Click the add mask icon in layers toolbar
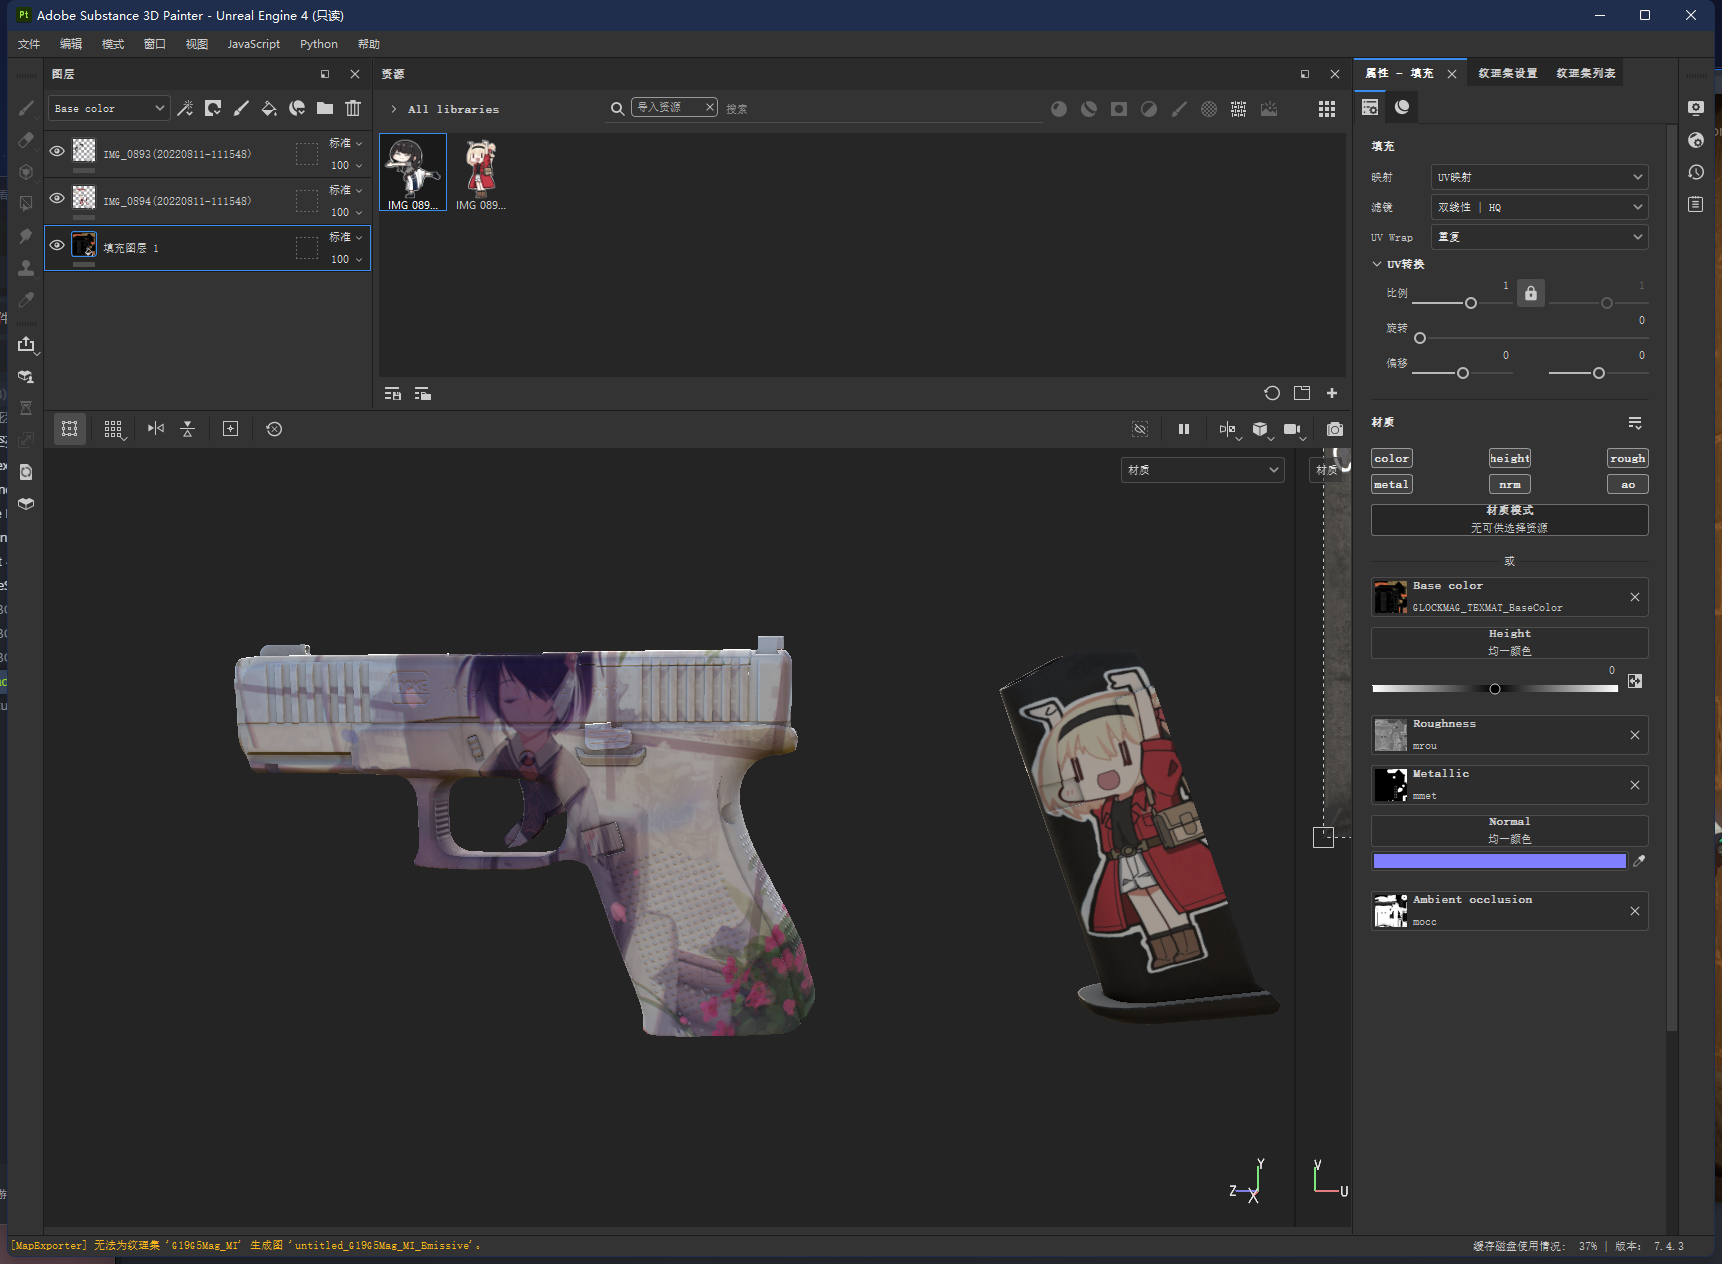 (213, 108)
